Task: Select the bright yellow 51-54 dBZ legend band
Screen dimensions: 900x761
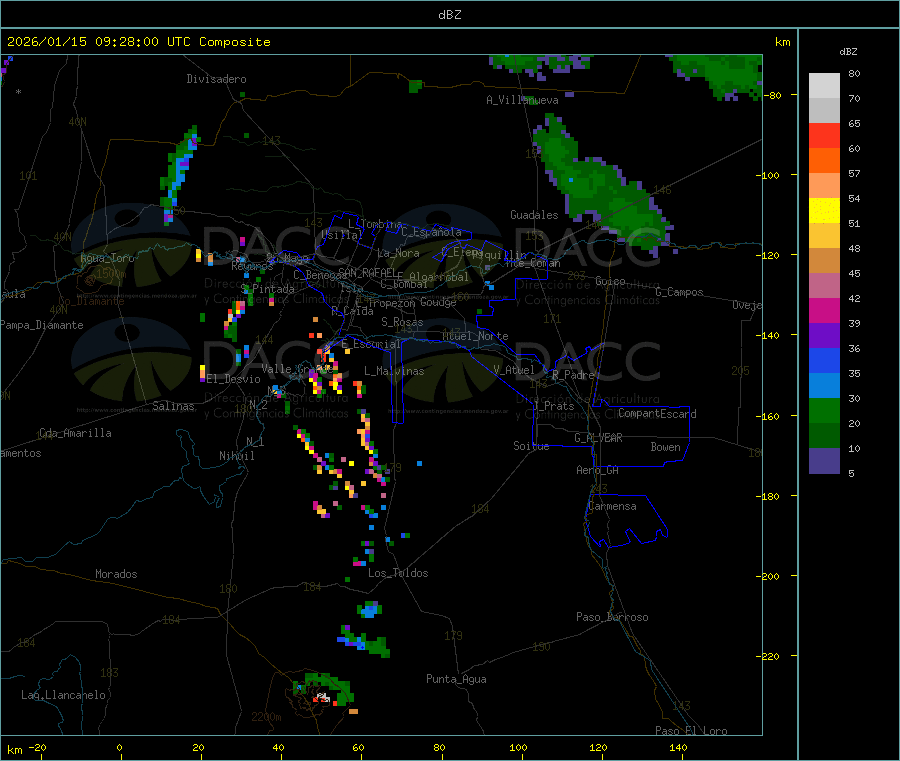Action: coord(824,211)
